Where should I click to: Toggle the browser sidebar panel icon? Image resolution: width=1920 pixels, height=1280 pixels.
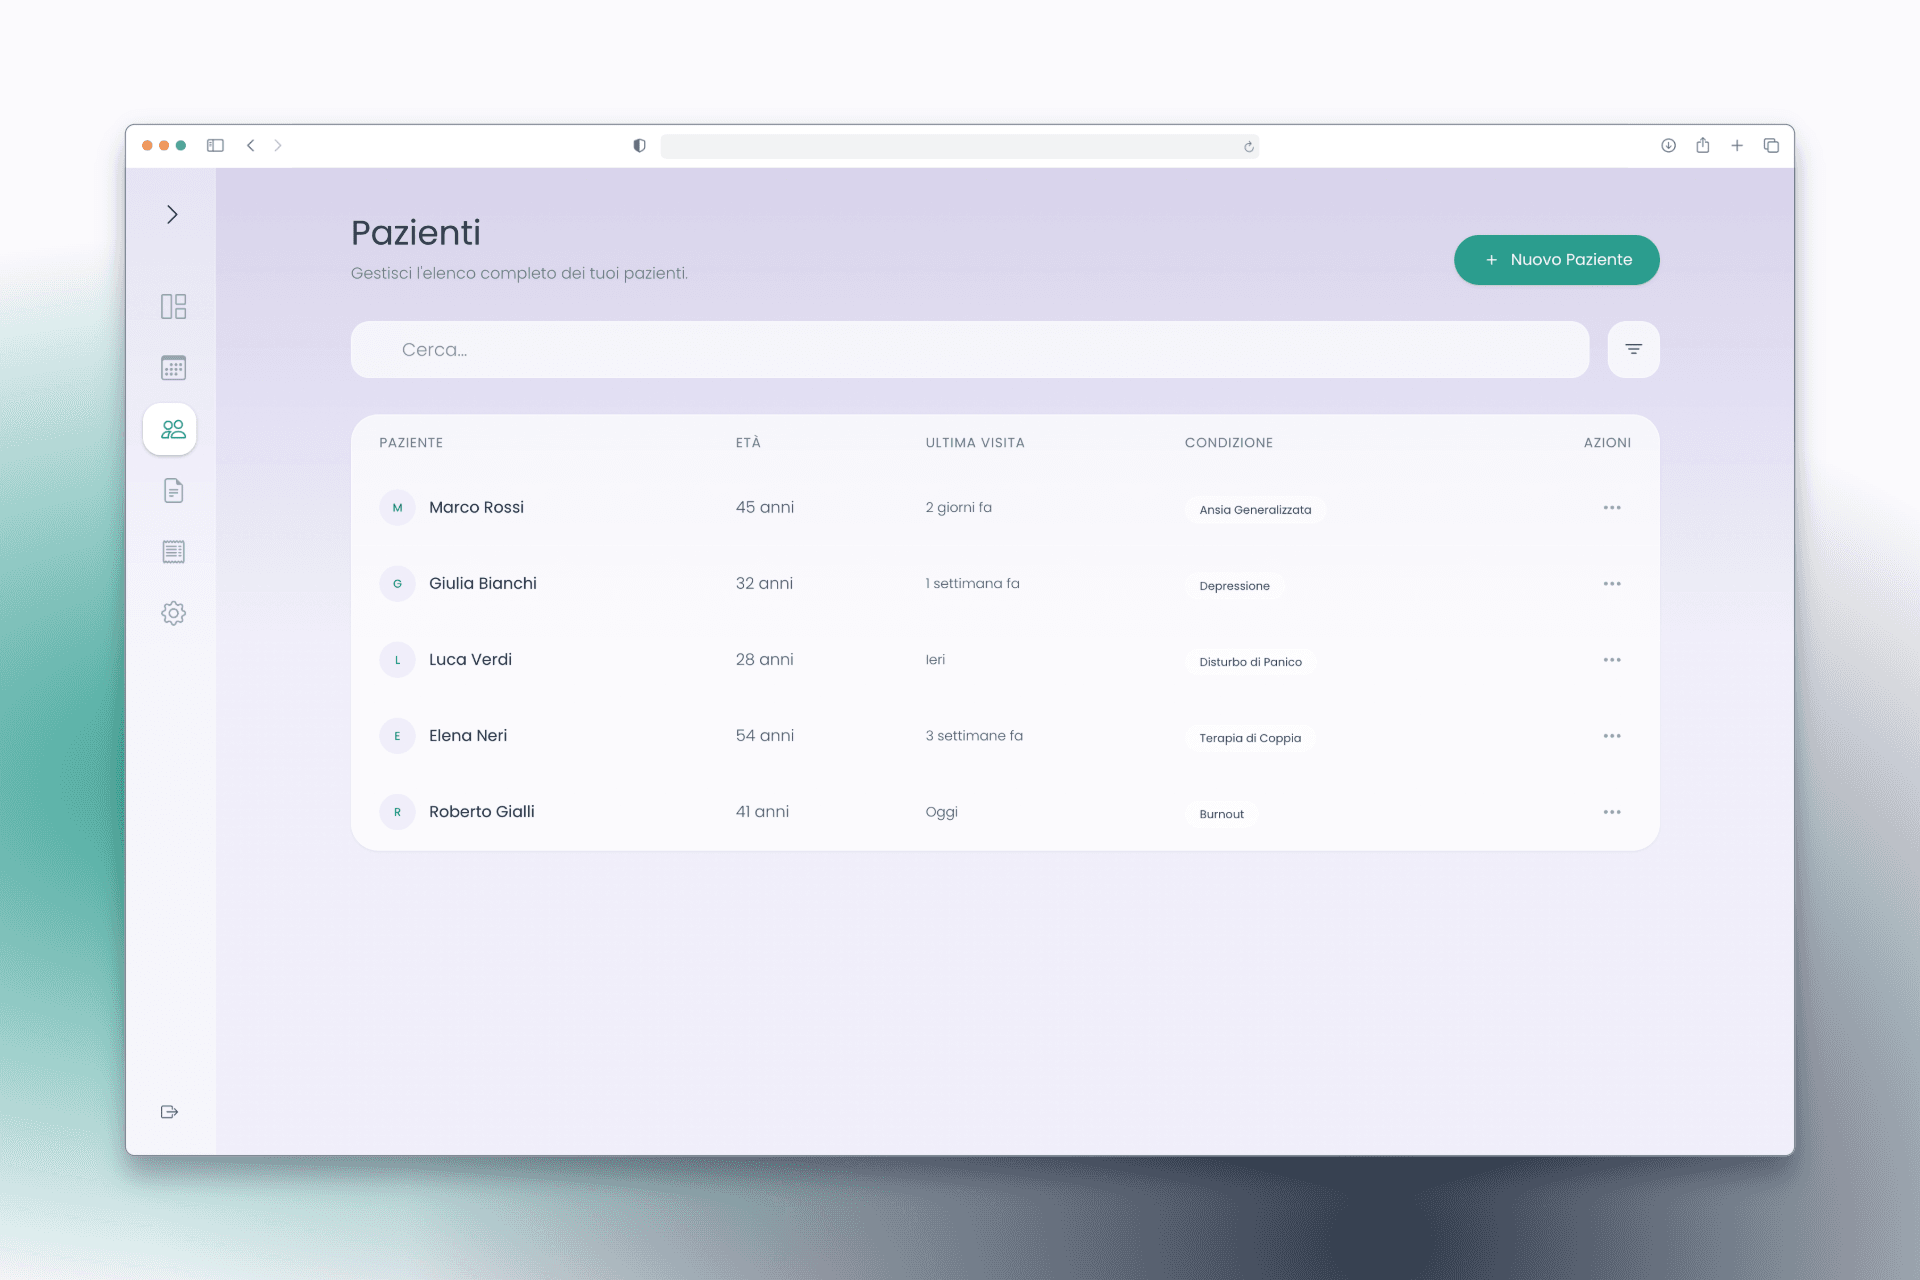[x=215, y=146]
